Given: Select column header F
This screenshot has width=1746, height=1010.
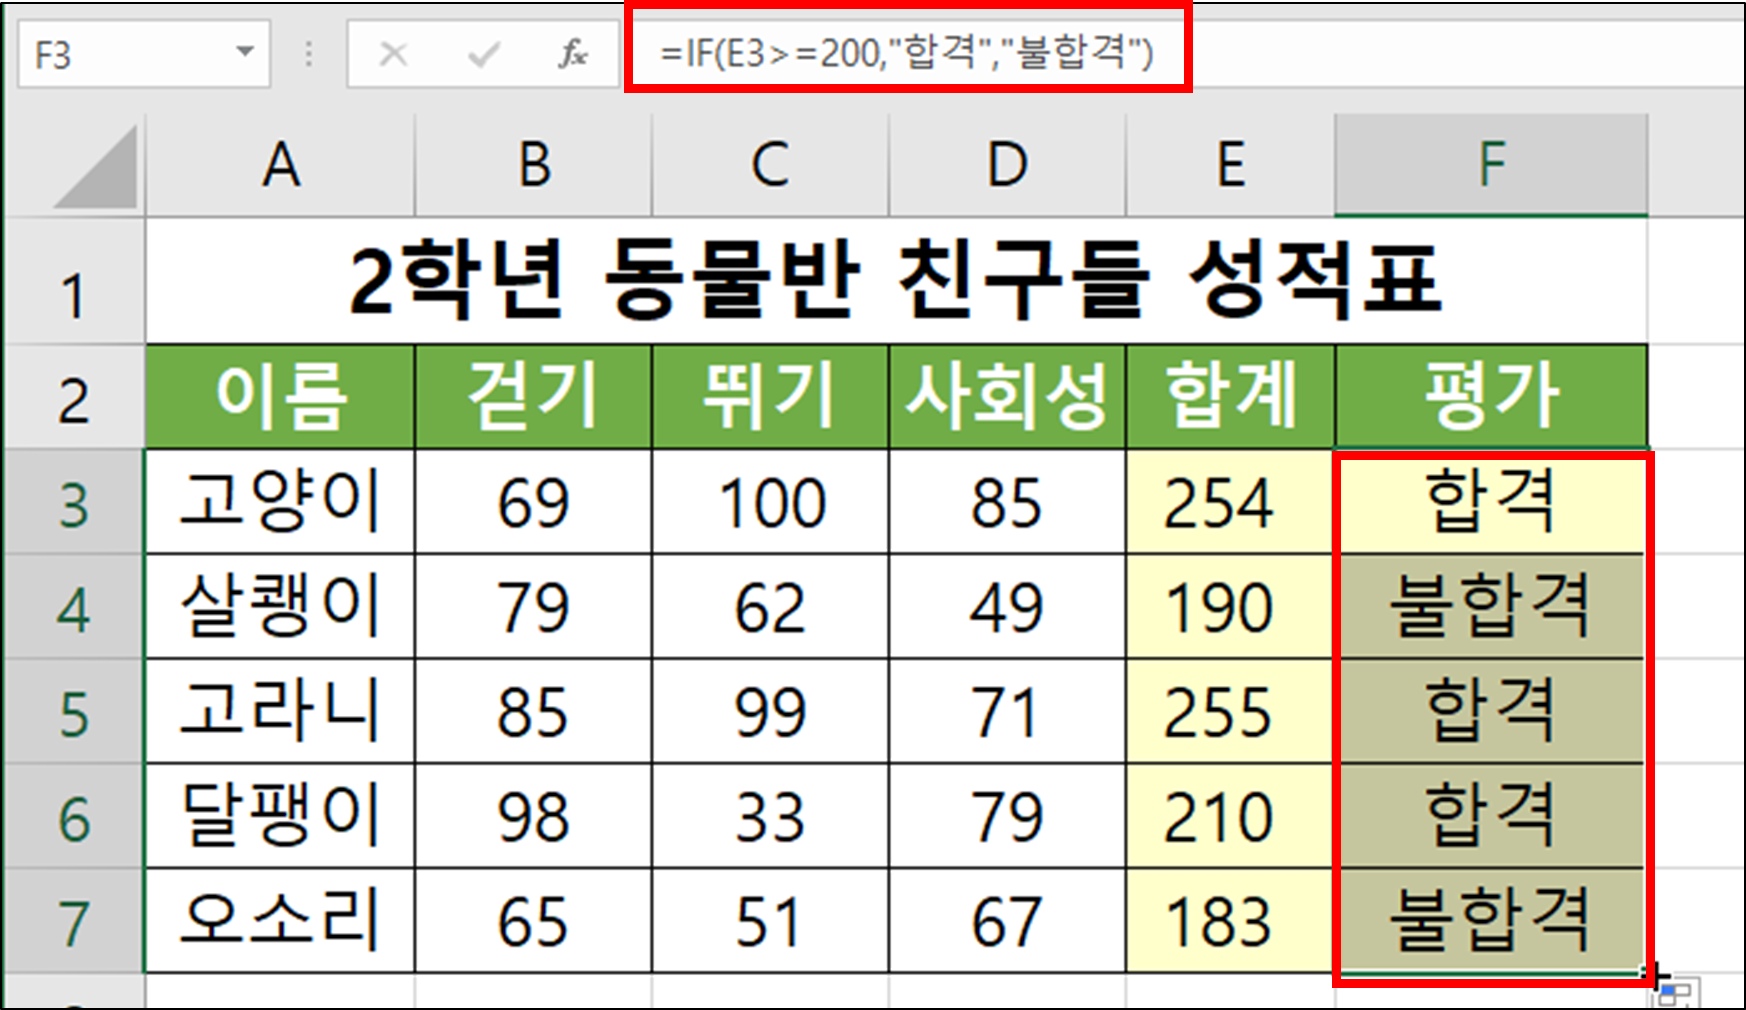Looking at the screenshot, I should tap(1490, 165).
